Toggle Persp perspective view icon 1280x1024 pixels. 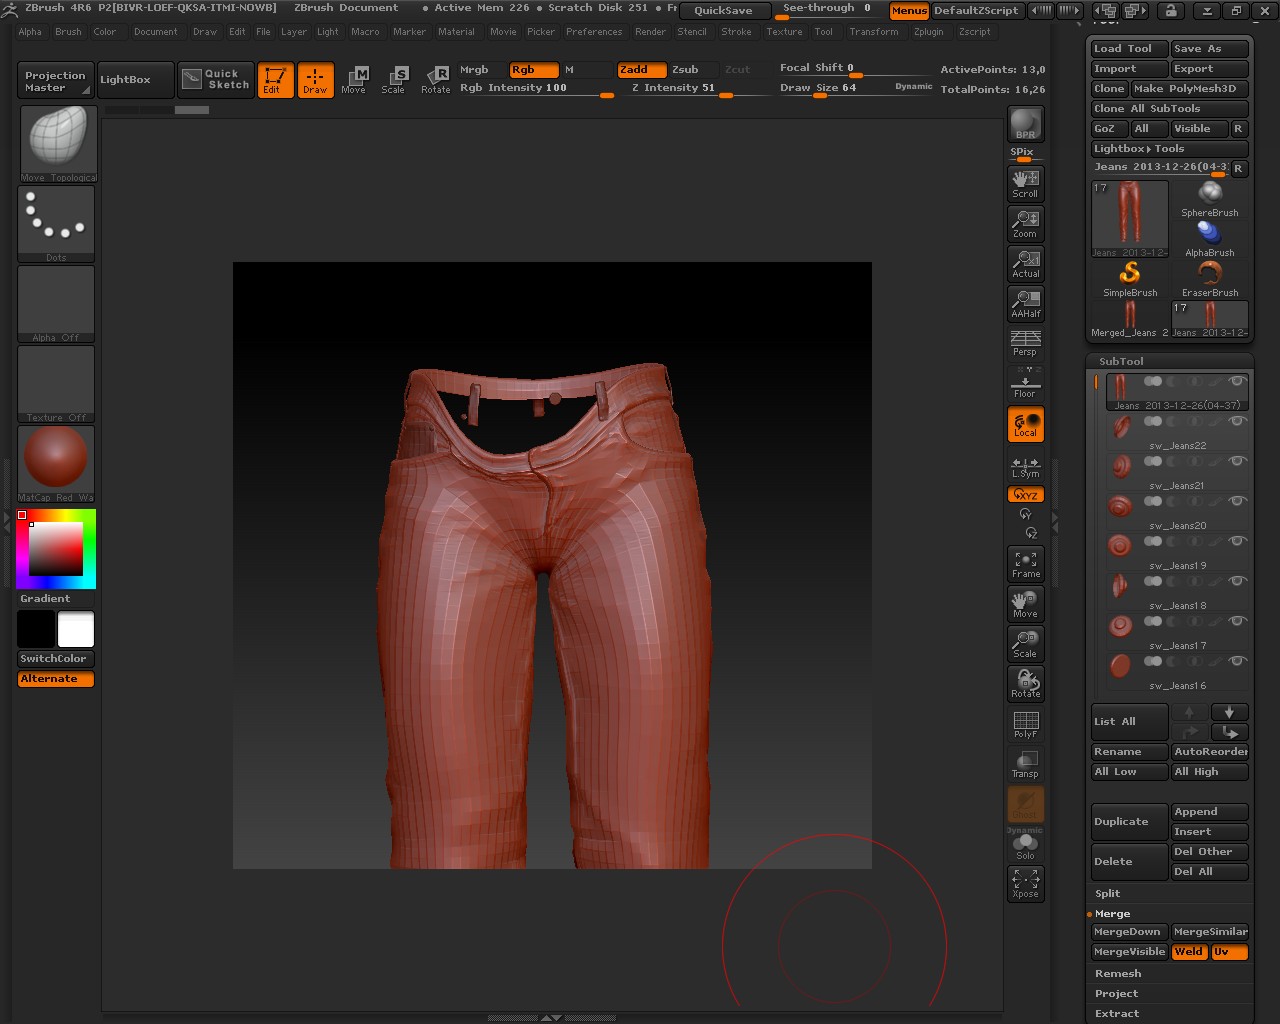[x=1025, y=342]
